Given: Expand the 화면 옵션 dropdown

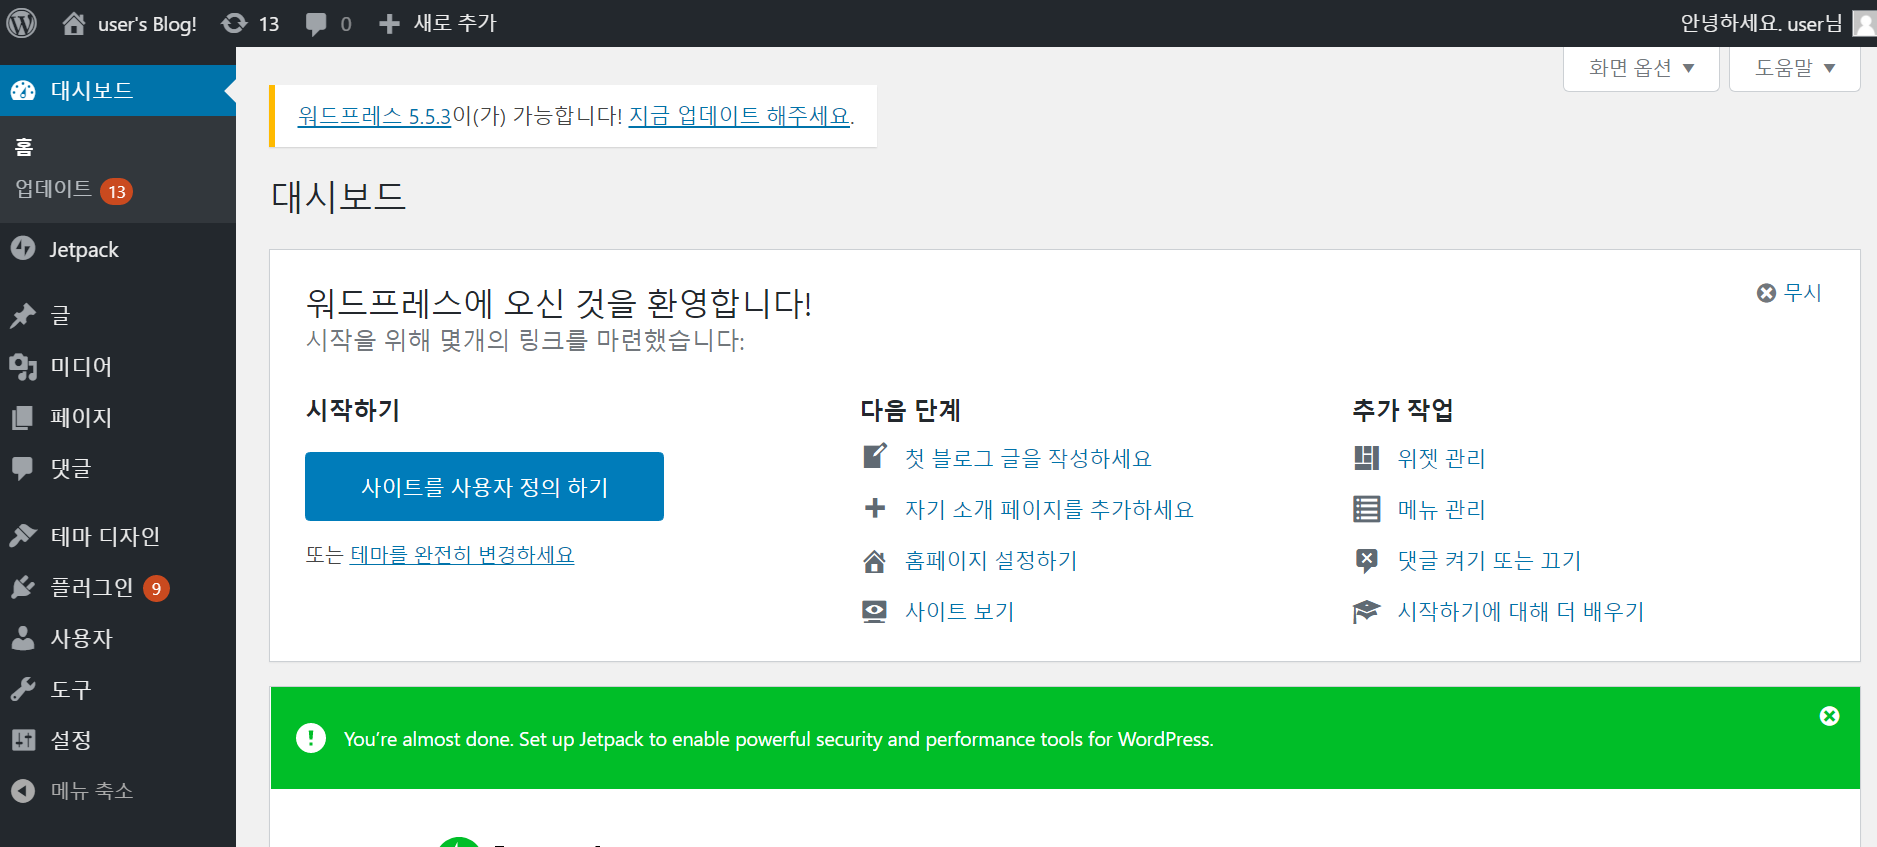Looking at the screenshot, I should pos(1641,68).
